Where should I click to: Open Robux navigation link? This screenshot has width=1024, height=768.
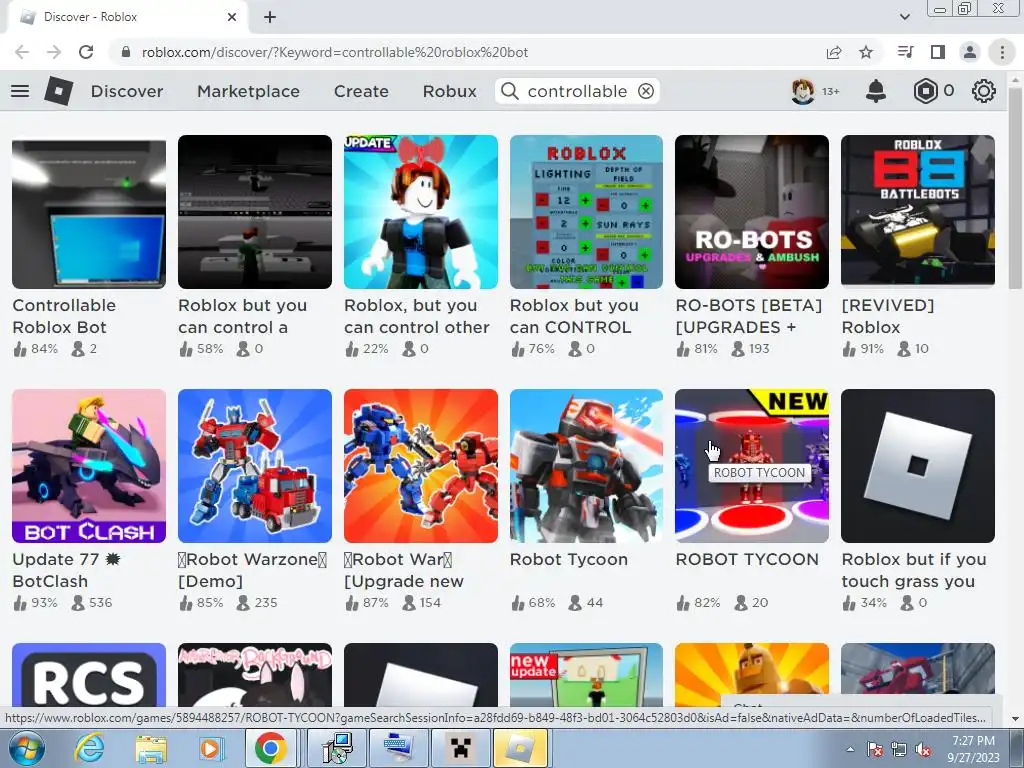pos(449,91)
